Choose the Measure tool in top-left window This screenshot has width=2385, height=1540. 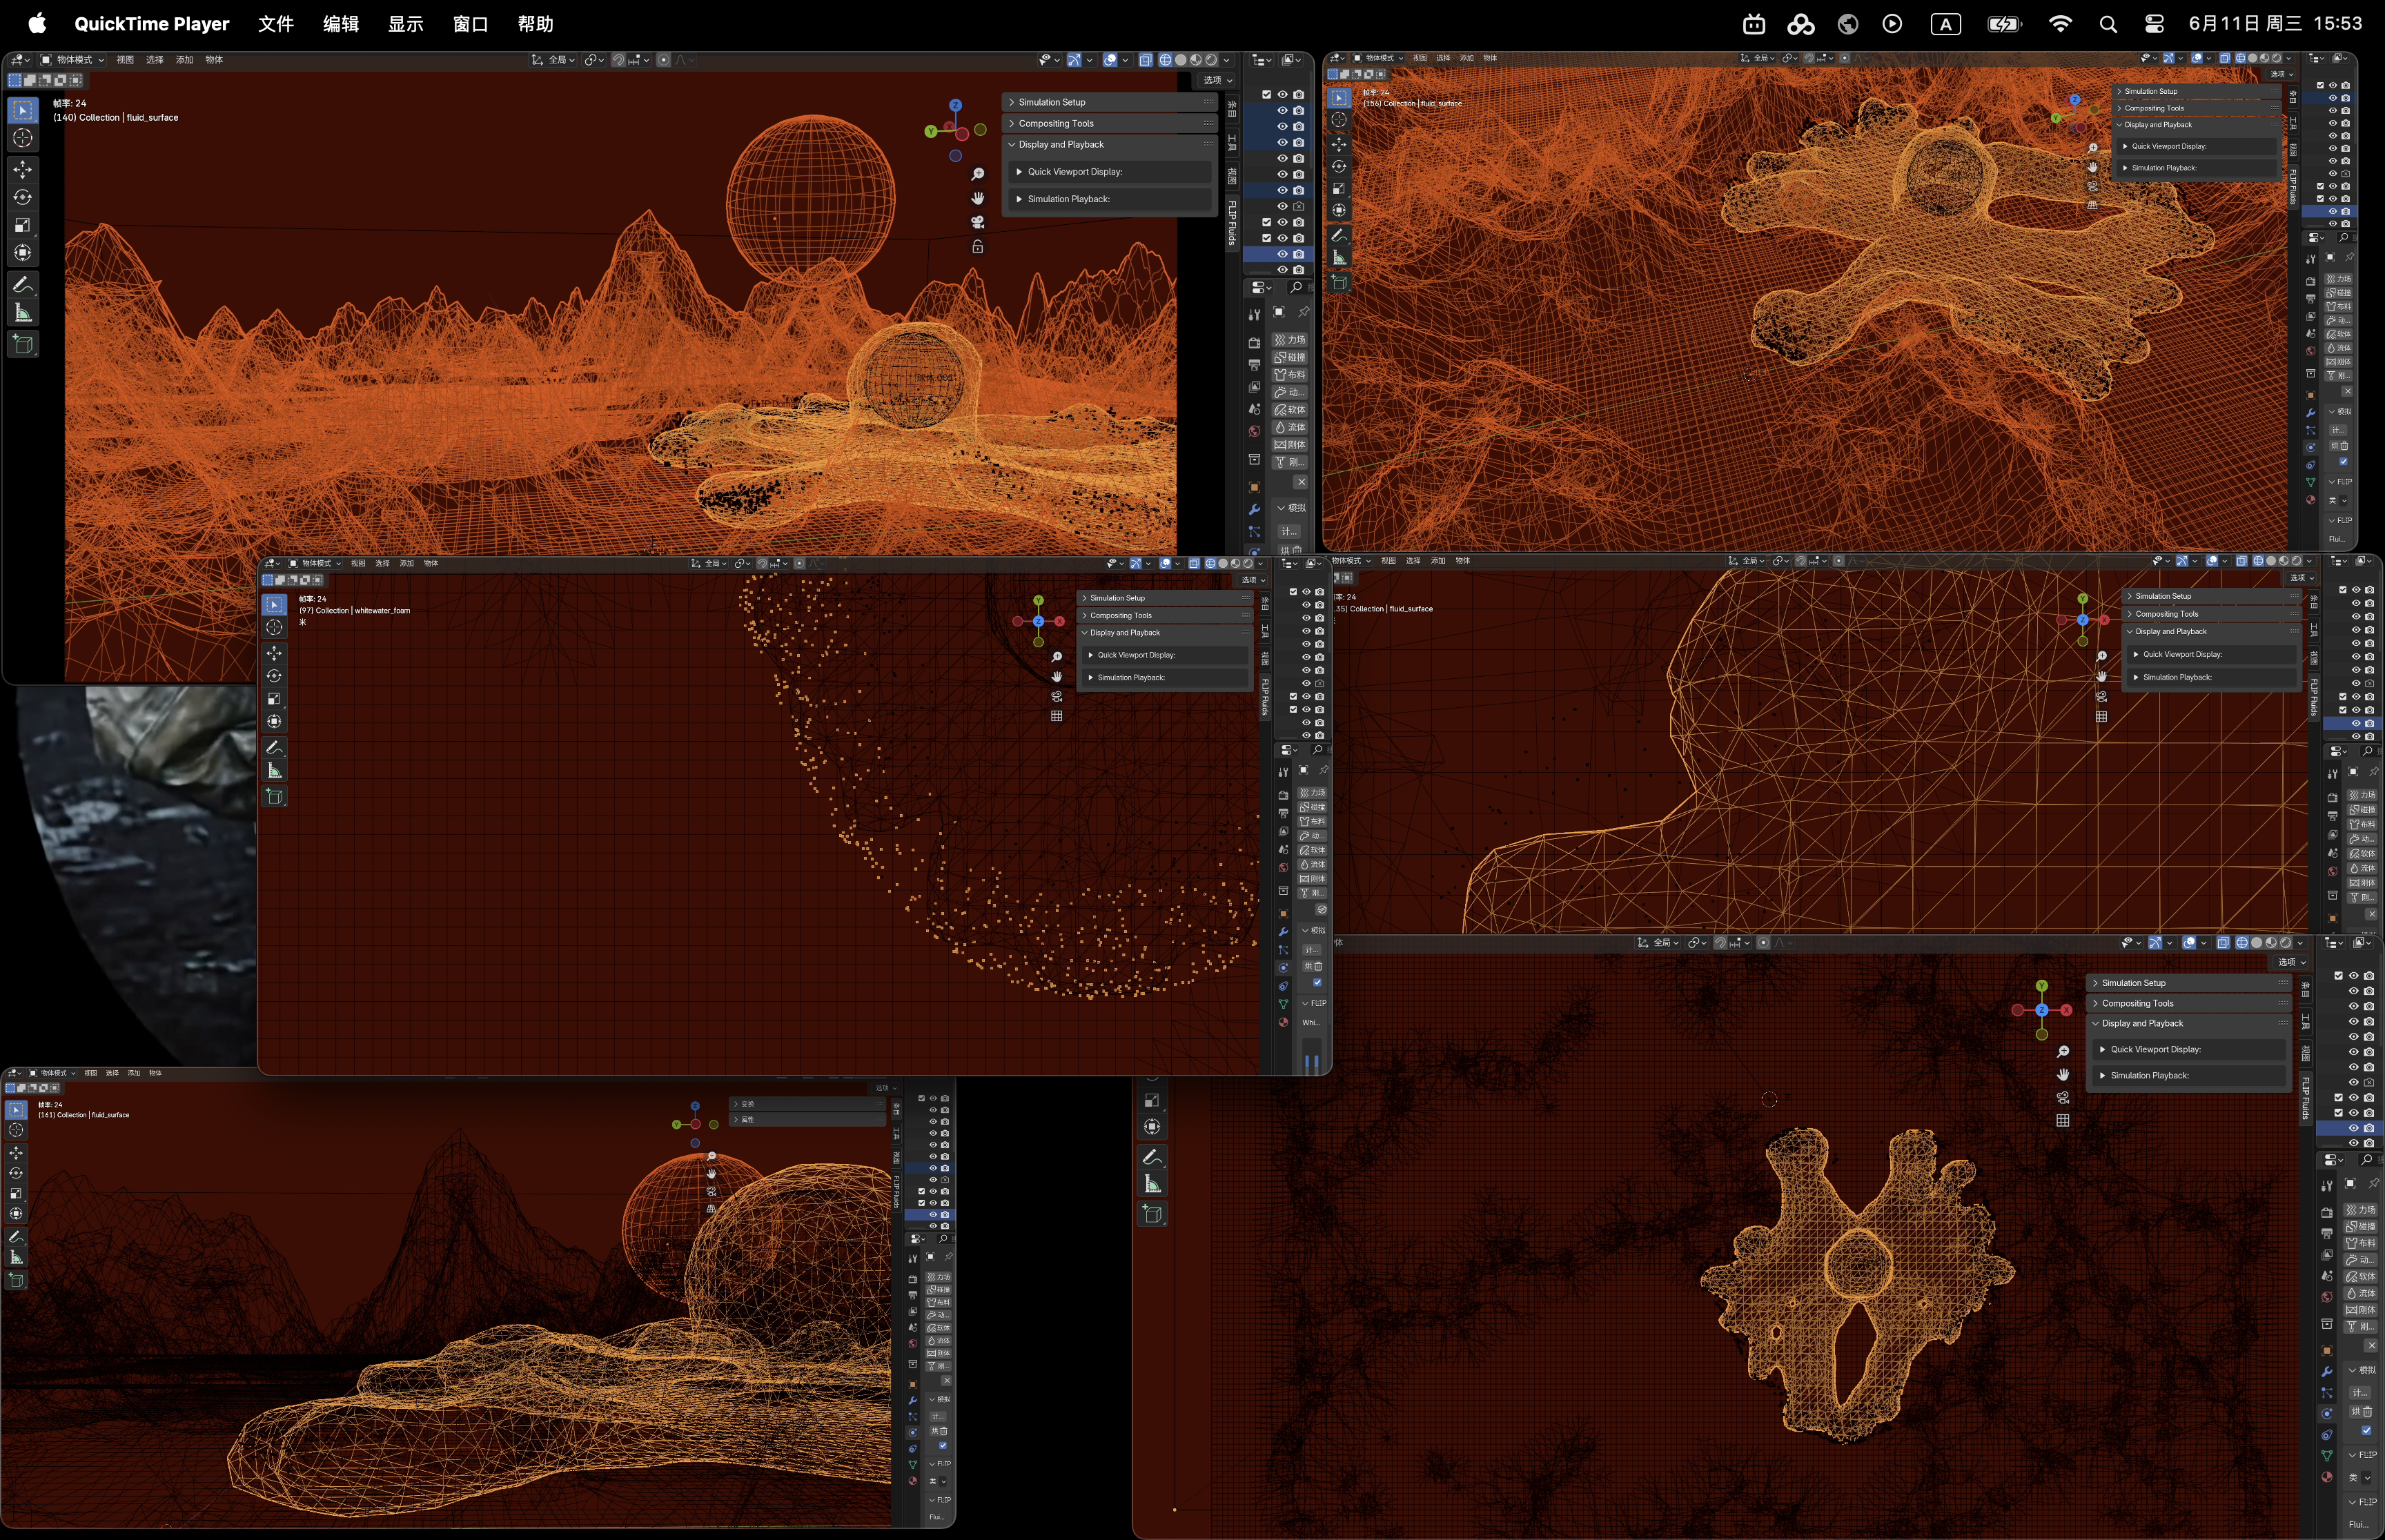(x=23, y=313)
